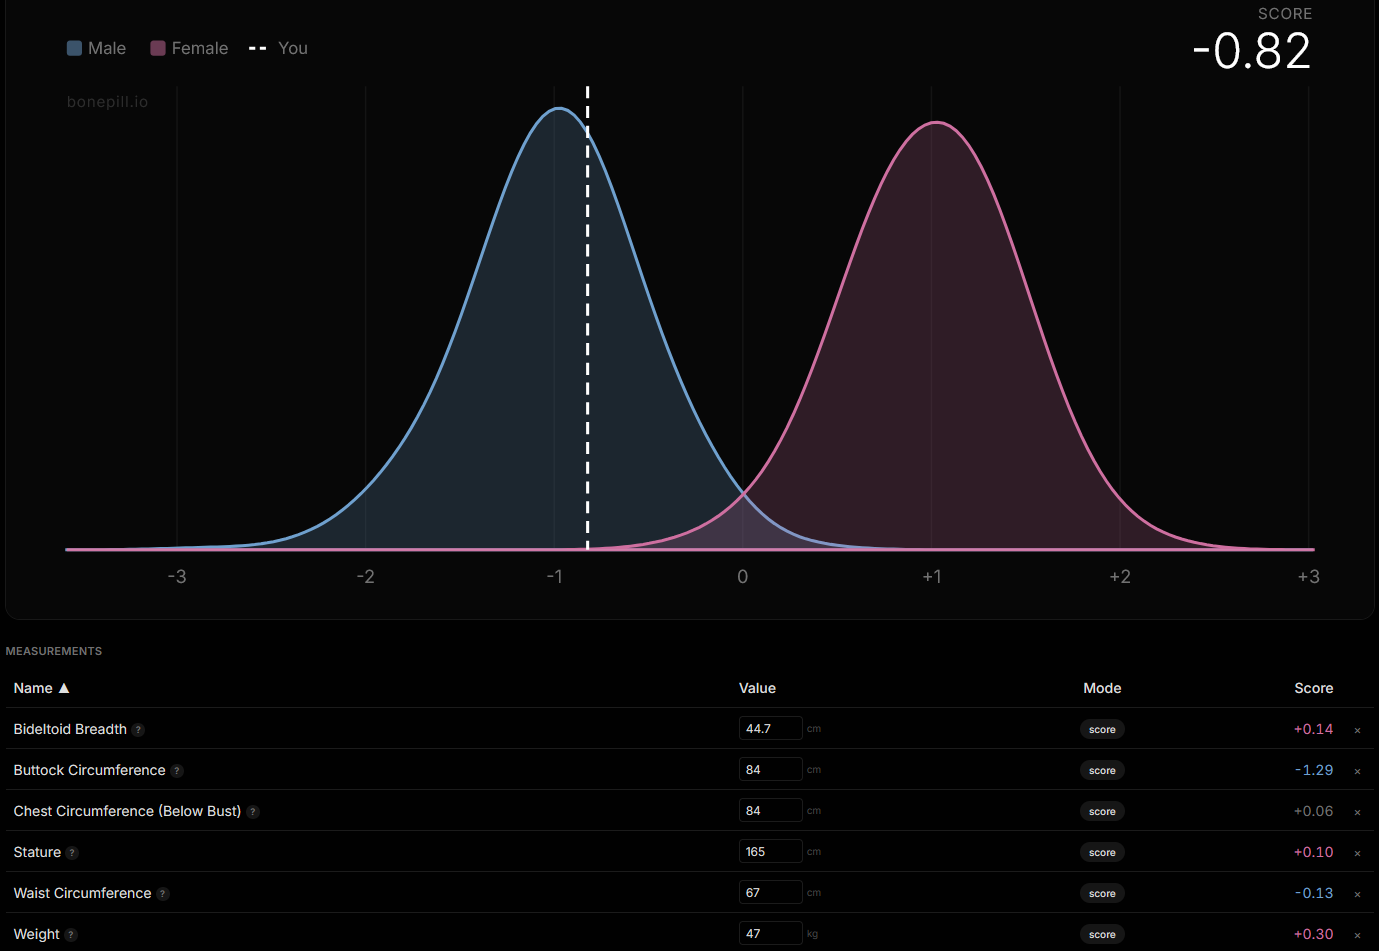Screen dimensions: 1379x951
Task: Click the Weight row name
Action: click(x=36, y=934)
